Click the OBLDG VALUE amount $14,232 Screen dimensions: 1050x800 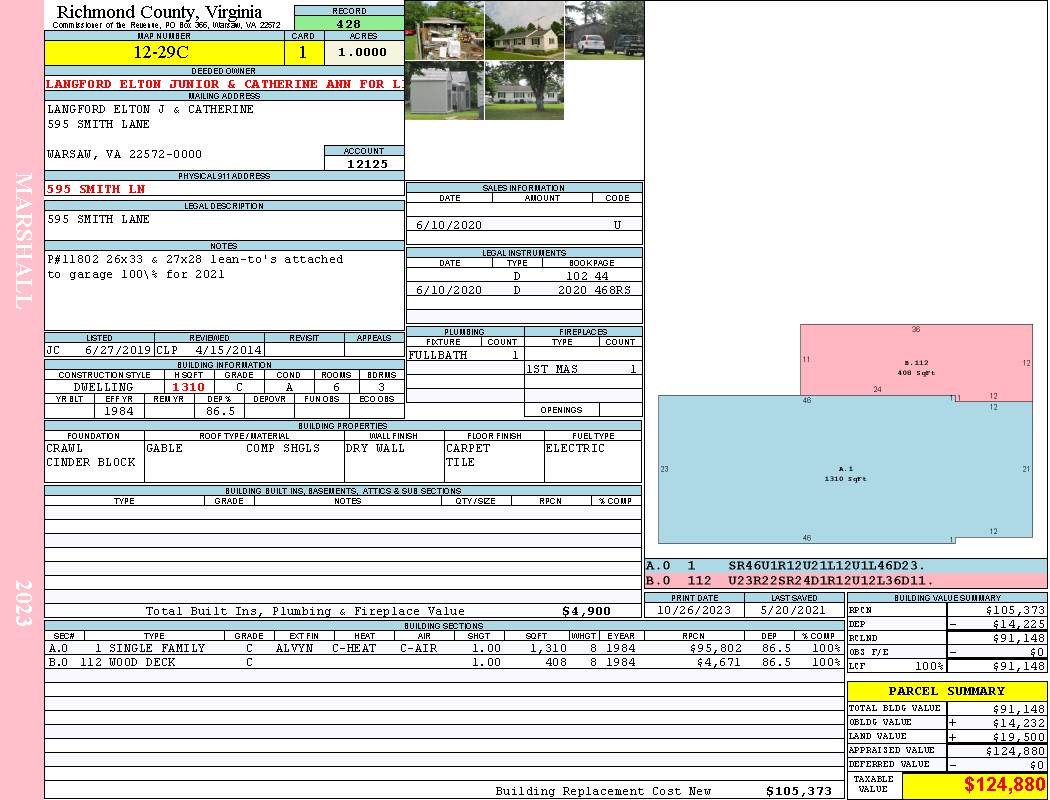tap(1019, 723)
